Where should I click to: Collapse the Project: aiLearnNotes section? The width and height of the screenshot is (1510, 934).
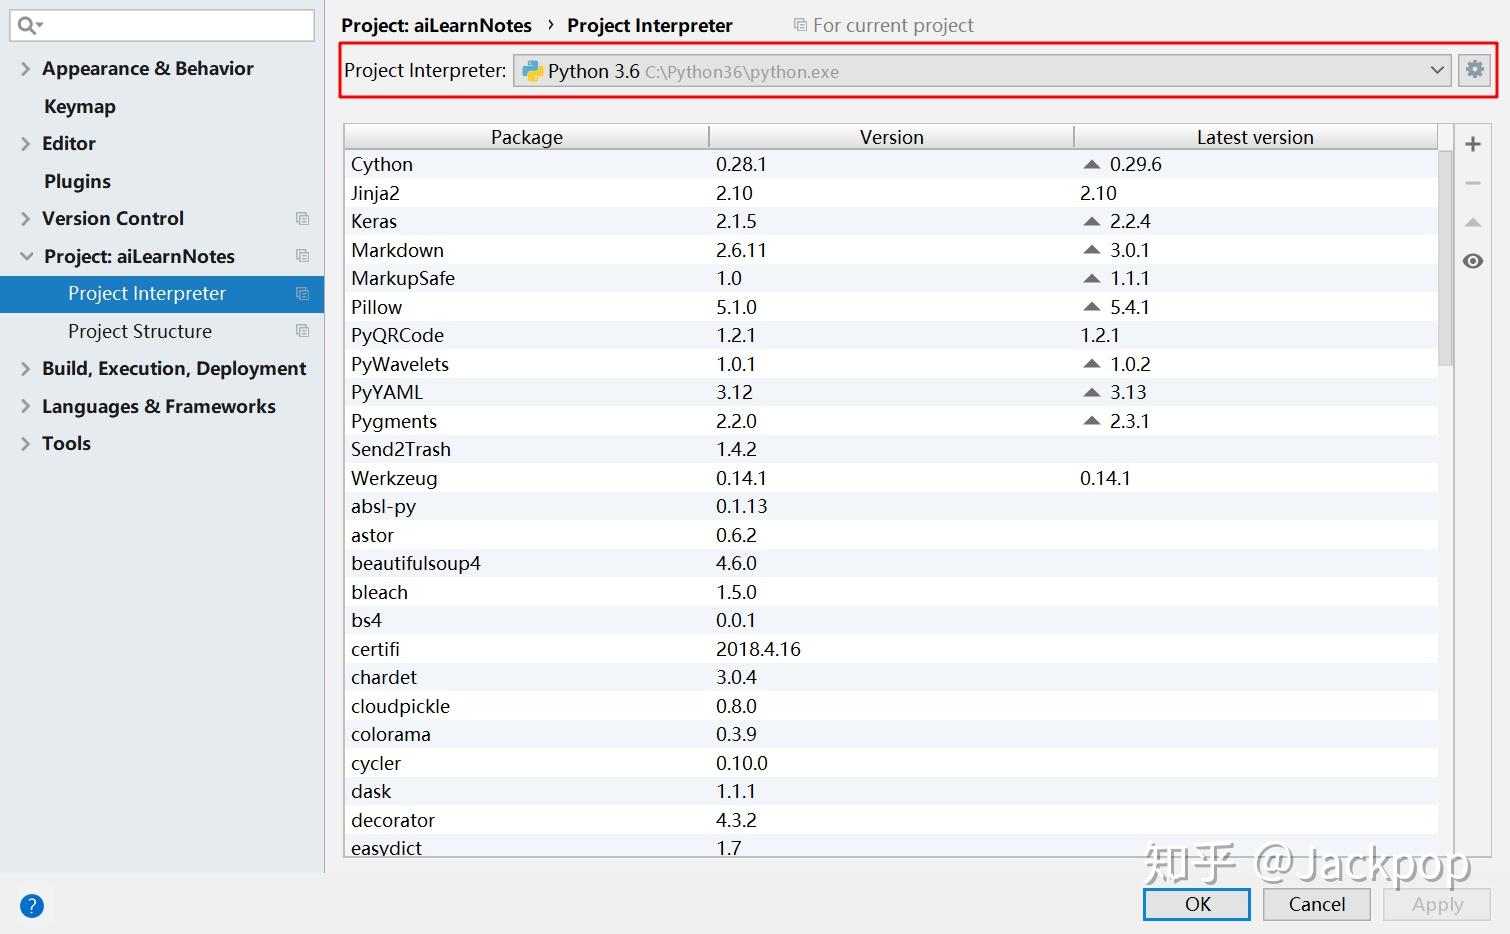pyautogui.click(x=26, y=256)
